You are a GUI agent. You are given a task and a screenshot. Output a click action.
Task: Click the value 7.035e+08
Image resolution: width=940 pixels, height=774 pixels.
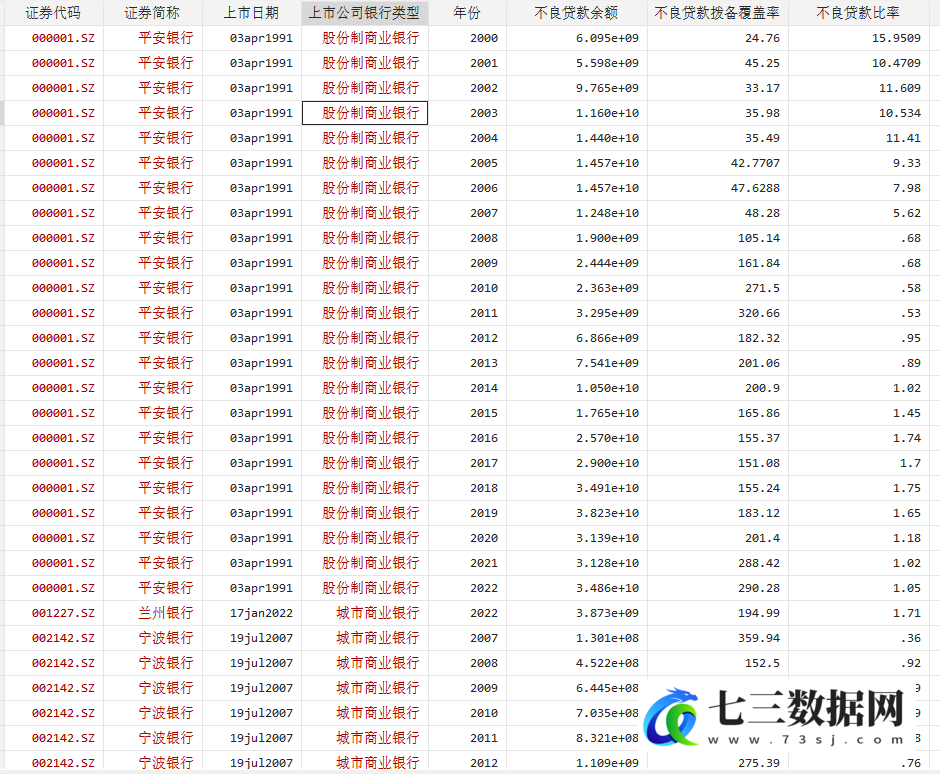pos(607,713)
